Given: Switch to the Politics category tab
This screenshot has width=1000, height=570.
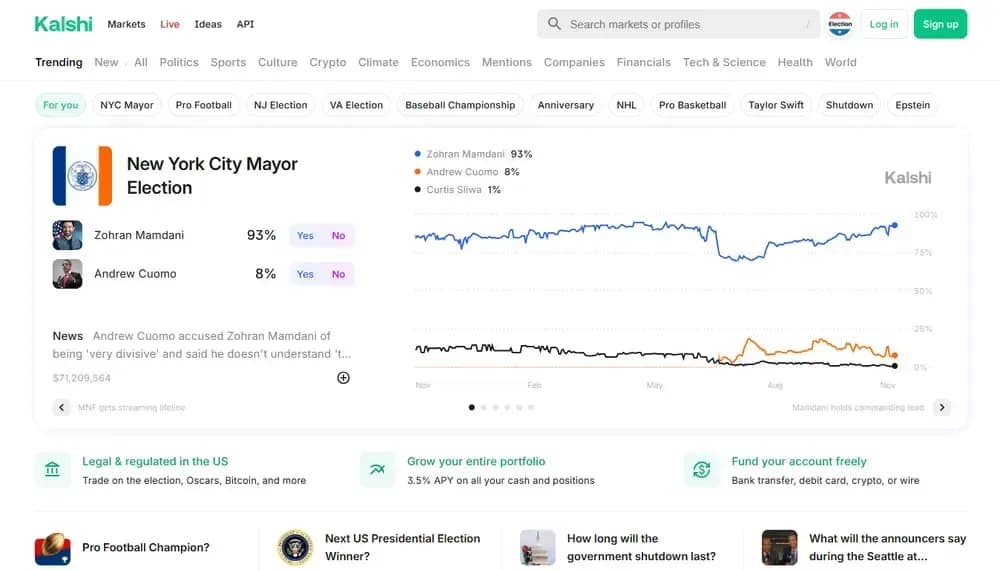Looking at the screenshot, I should coord(179,62).
